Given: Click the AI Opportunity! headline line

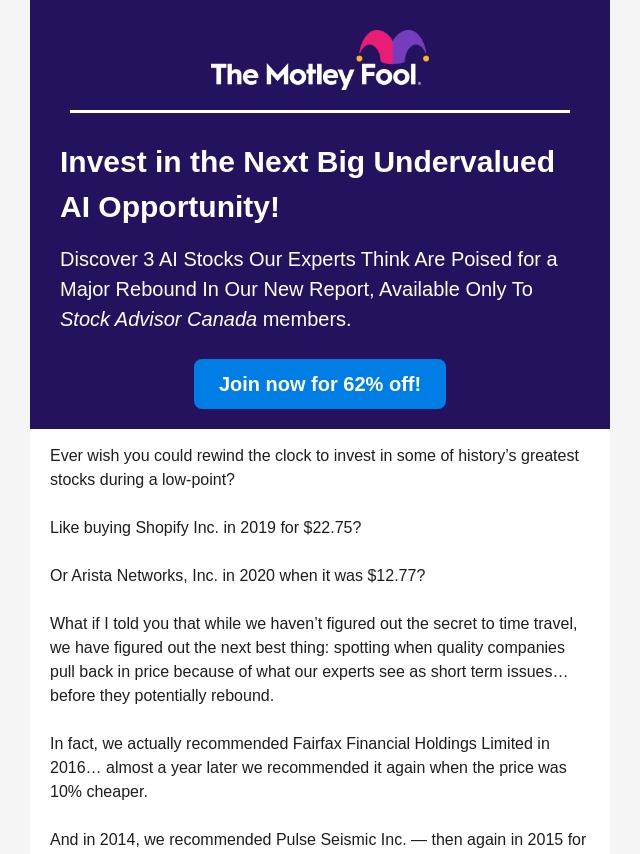Looking at the screenshot, I should pos(170,207).
